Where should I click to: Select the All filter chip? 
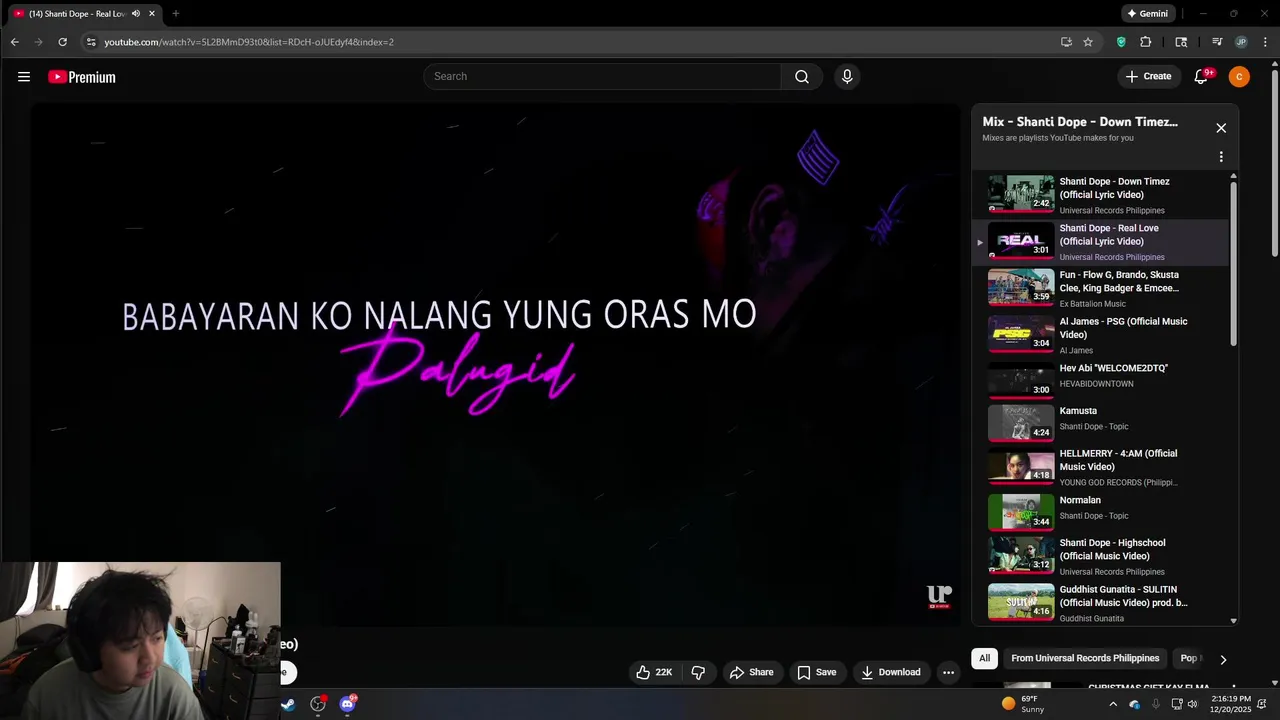point(985,658)
